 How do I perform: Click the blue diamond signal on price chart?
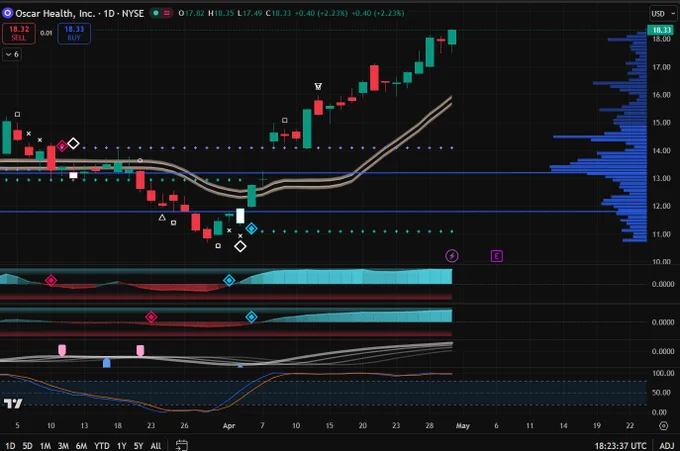[x=252, y=228]
